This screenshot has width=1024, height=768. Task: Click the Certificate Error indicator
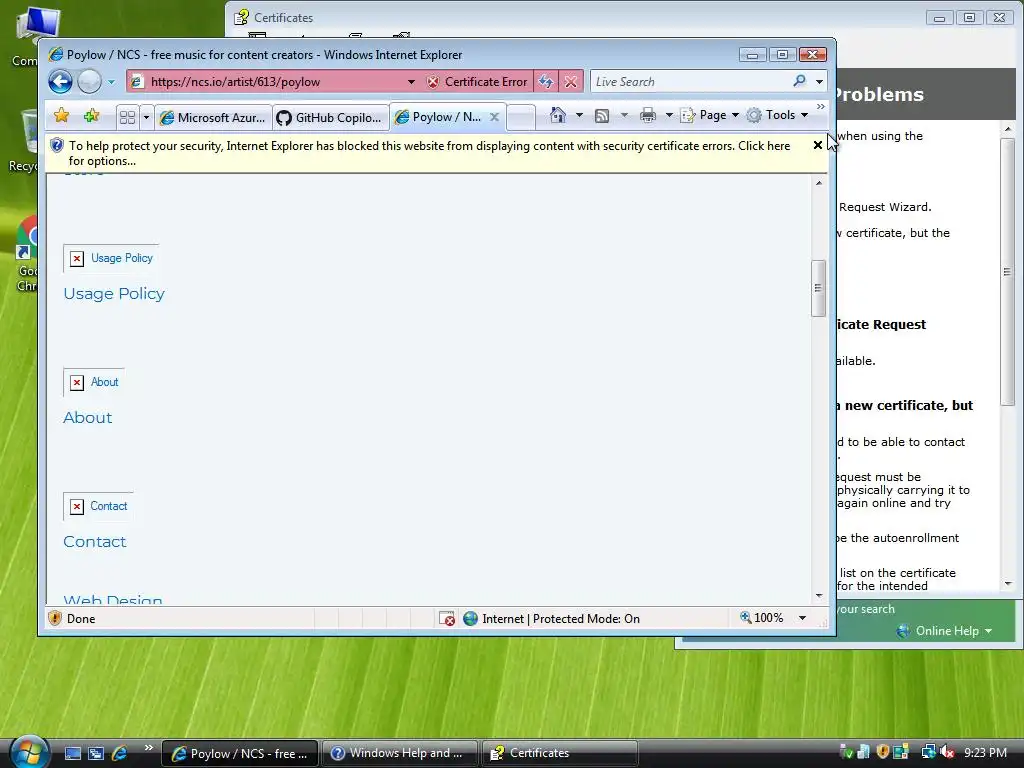(x=476, y=82)
